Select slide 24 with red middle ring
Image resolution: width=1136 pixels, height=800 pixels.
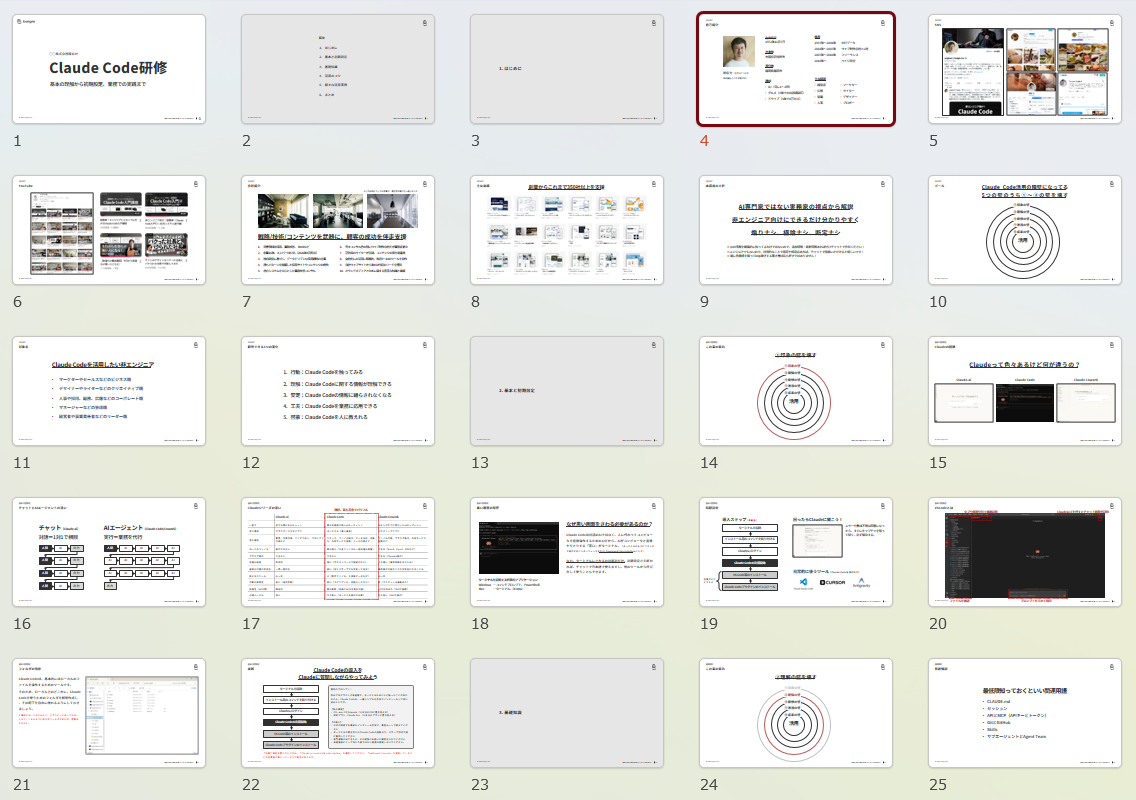(x=795, y=712)
